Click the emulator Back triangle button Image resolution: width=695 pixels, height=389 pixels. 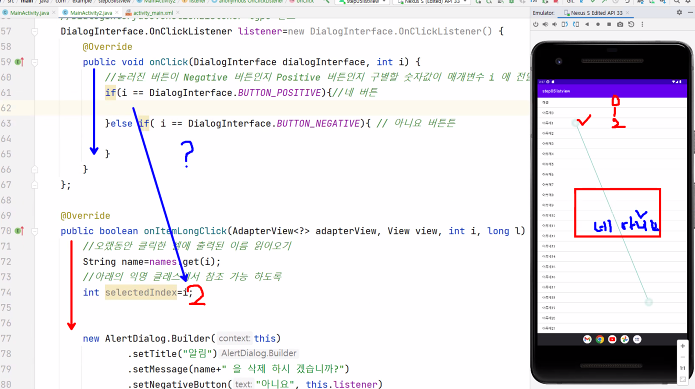click(x=587, y=24)
